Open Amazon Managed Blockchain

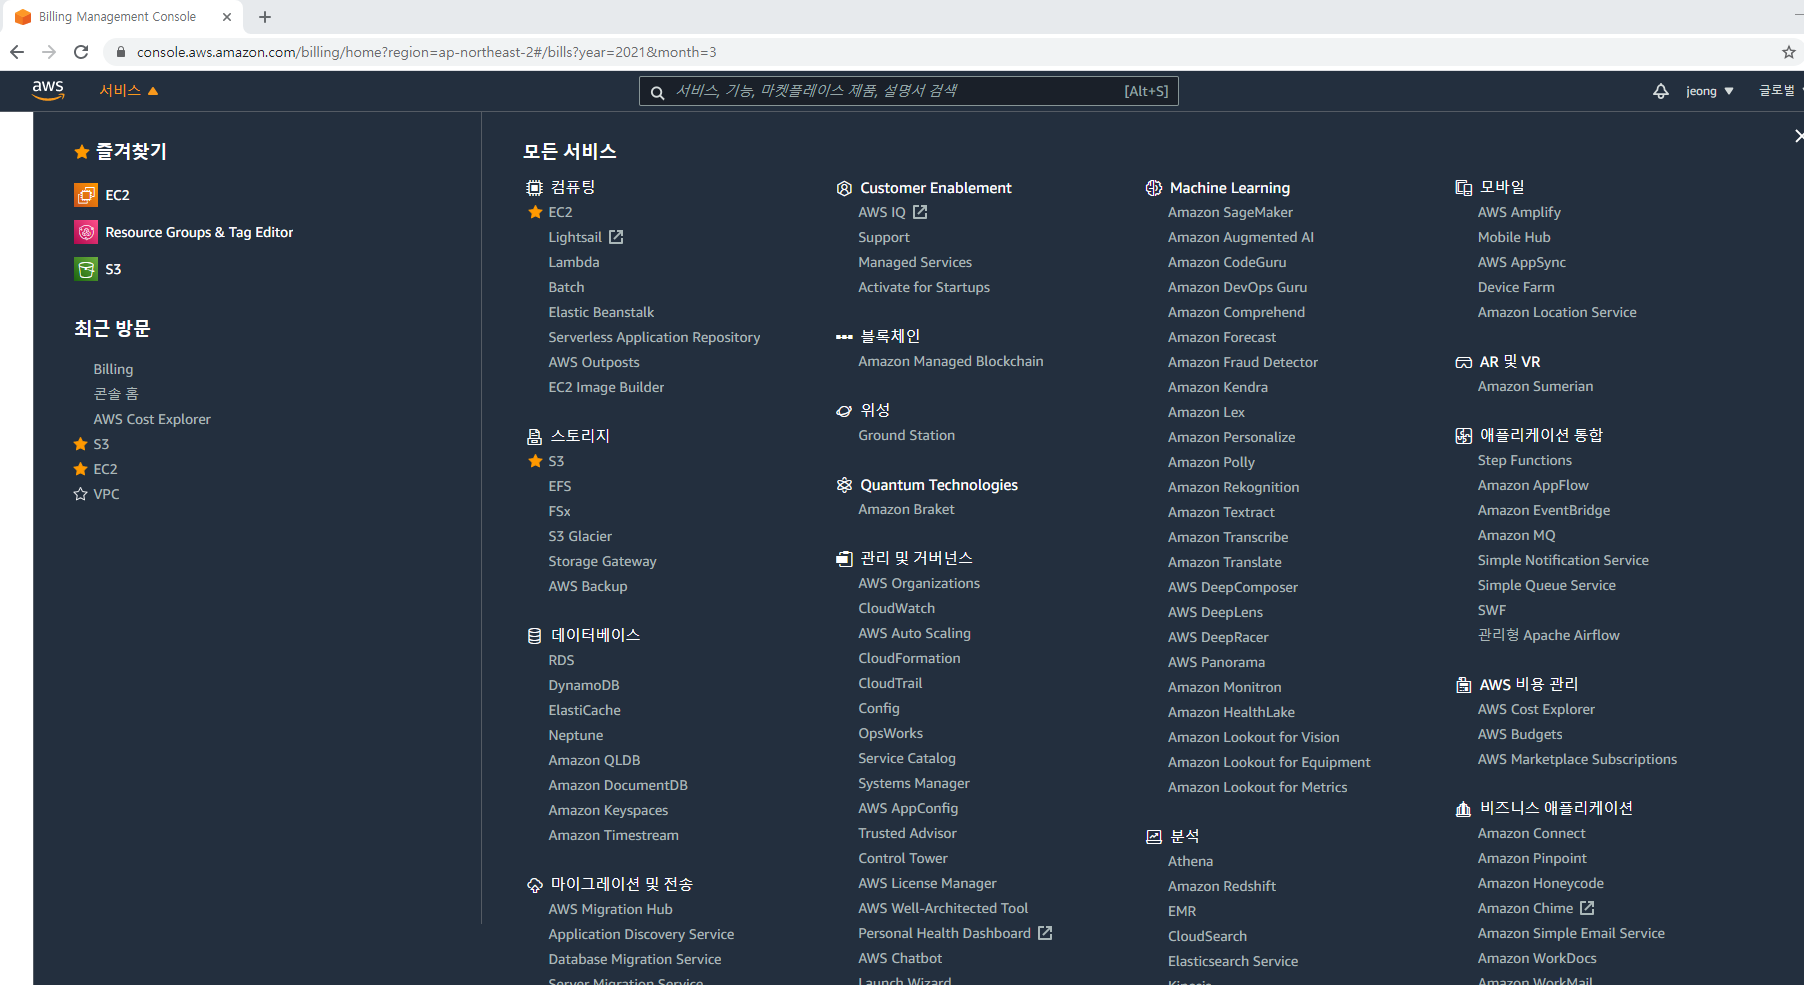coord(951,361)
